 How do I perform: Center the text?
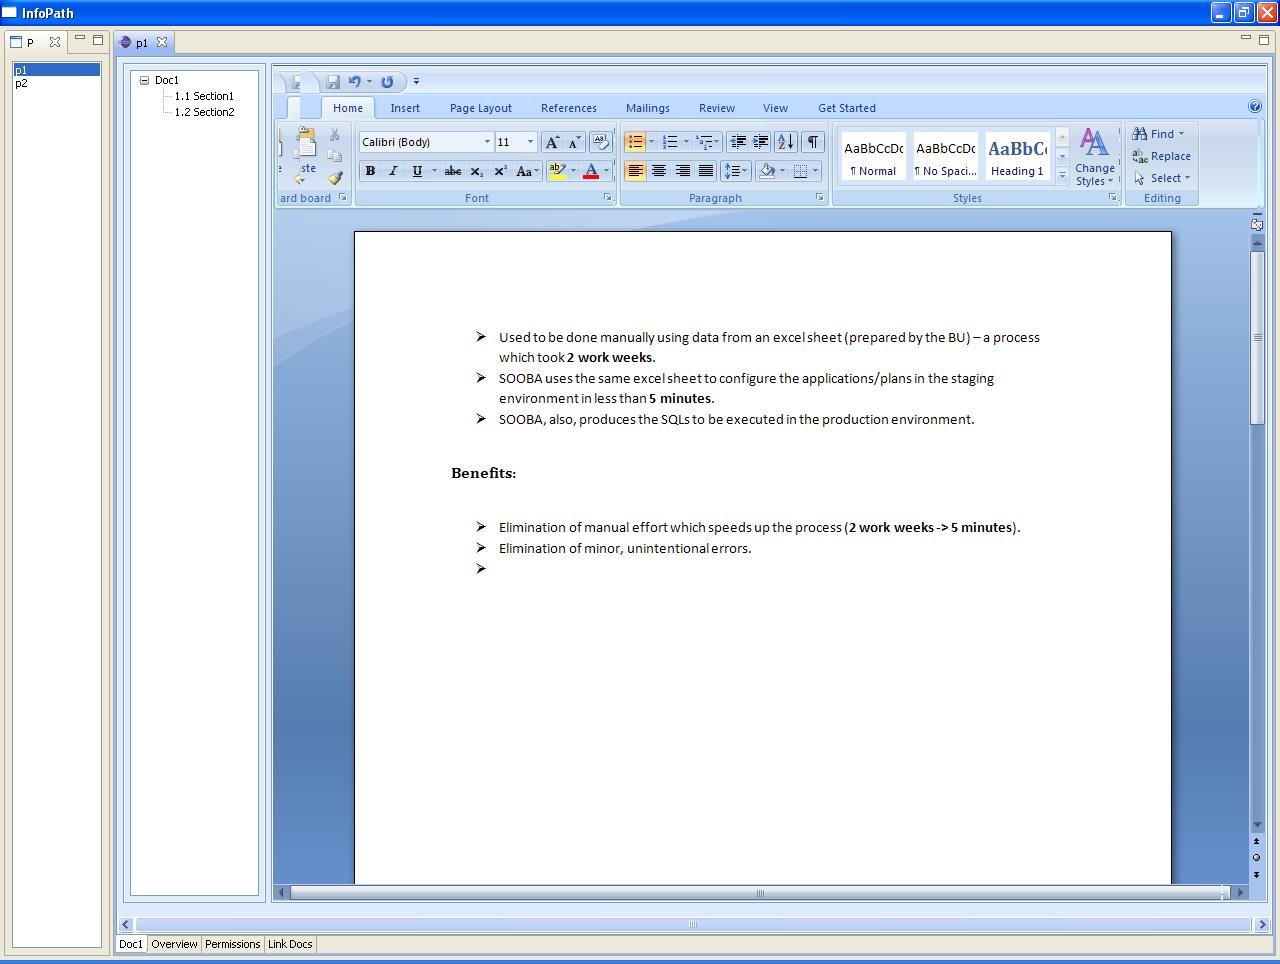(659, 171)
